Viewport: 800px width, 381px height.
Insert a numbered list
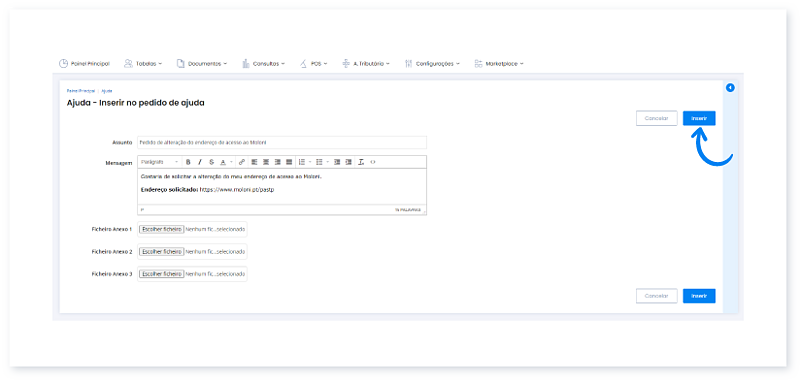(x=302, y=162)
